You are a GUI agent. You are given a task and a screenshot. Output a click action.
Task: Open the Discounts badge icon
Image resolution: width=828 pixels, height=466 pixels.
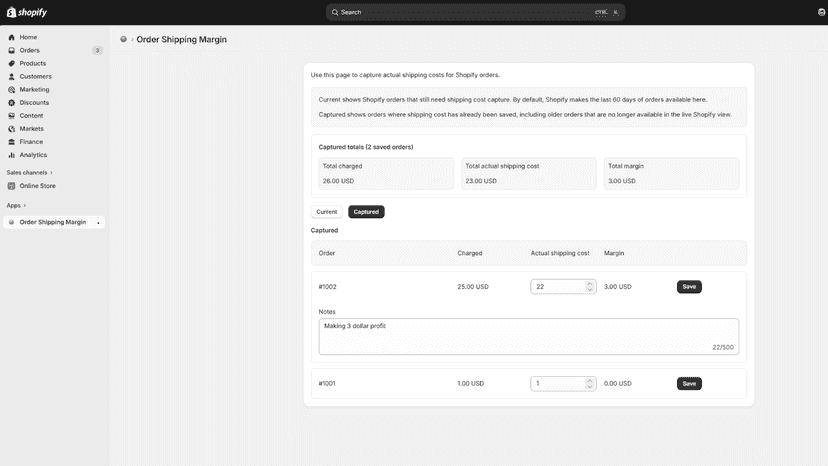(12, 102)
